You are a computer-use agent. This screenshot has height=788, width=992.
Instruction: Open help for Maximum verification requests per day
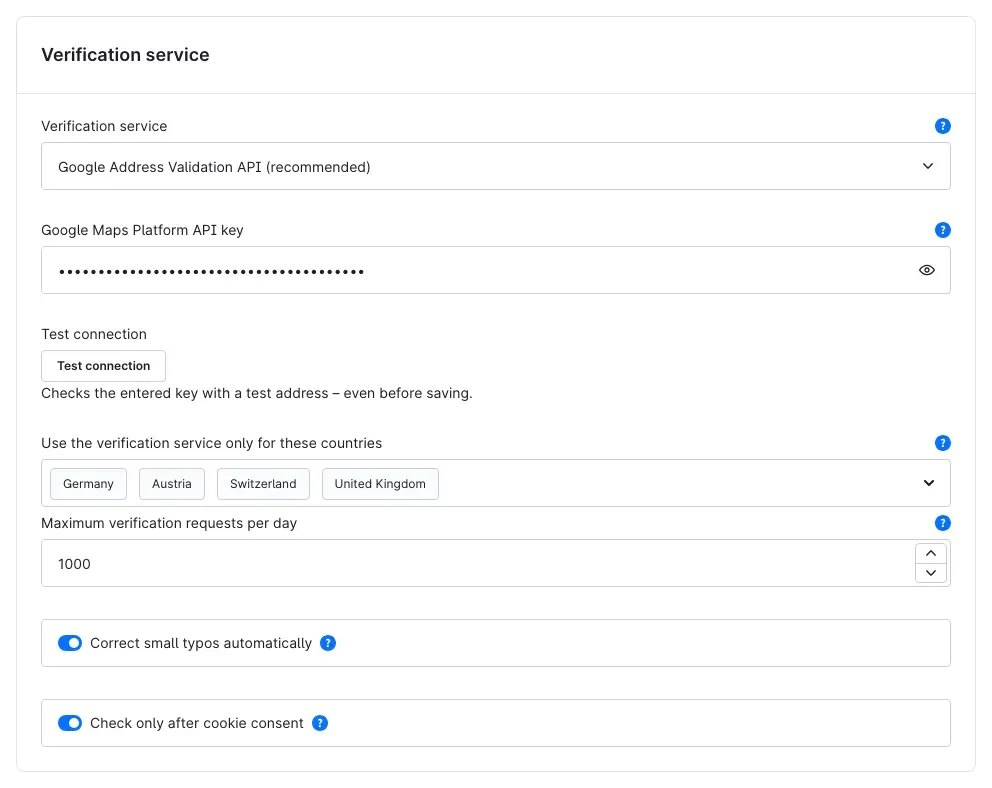942,523
